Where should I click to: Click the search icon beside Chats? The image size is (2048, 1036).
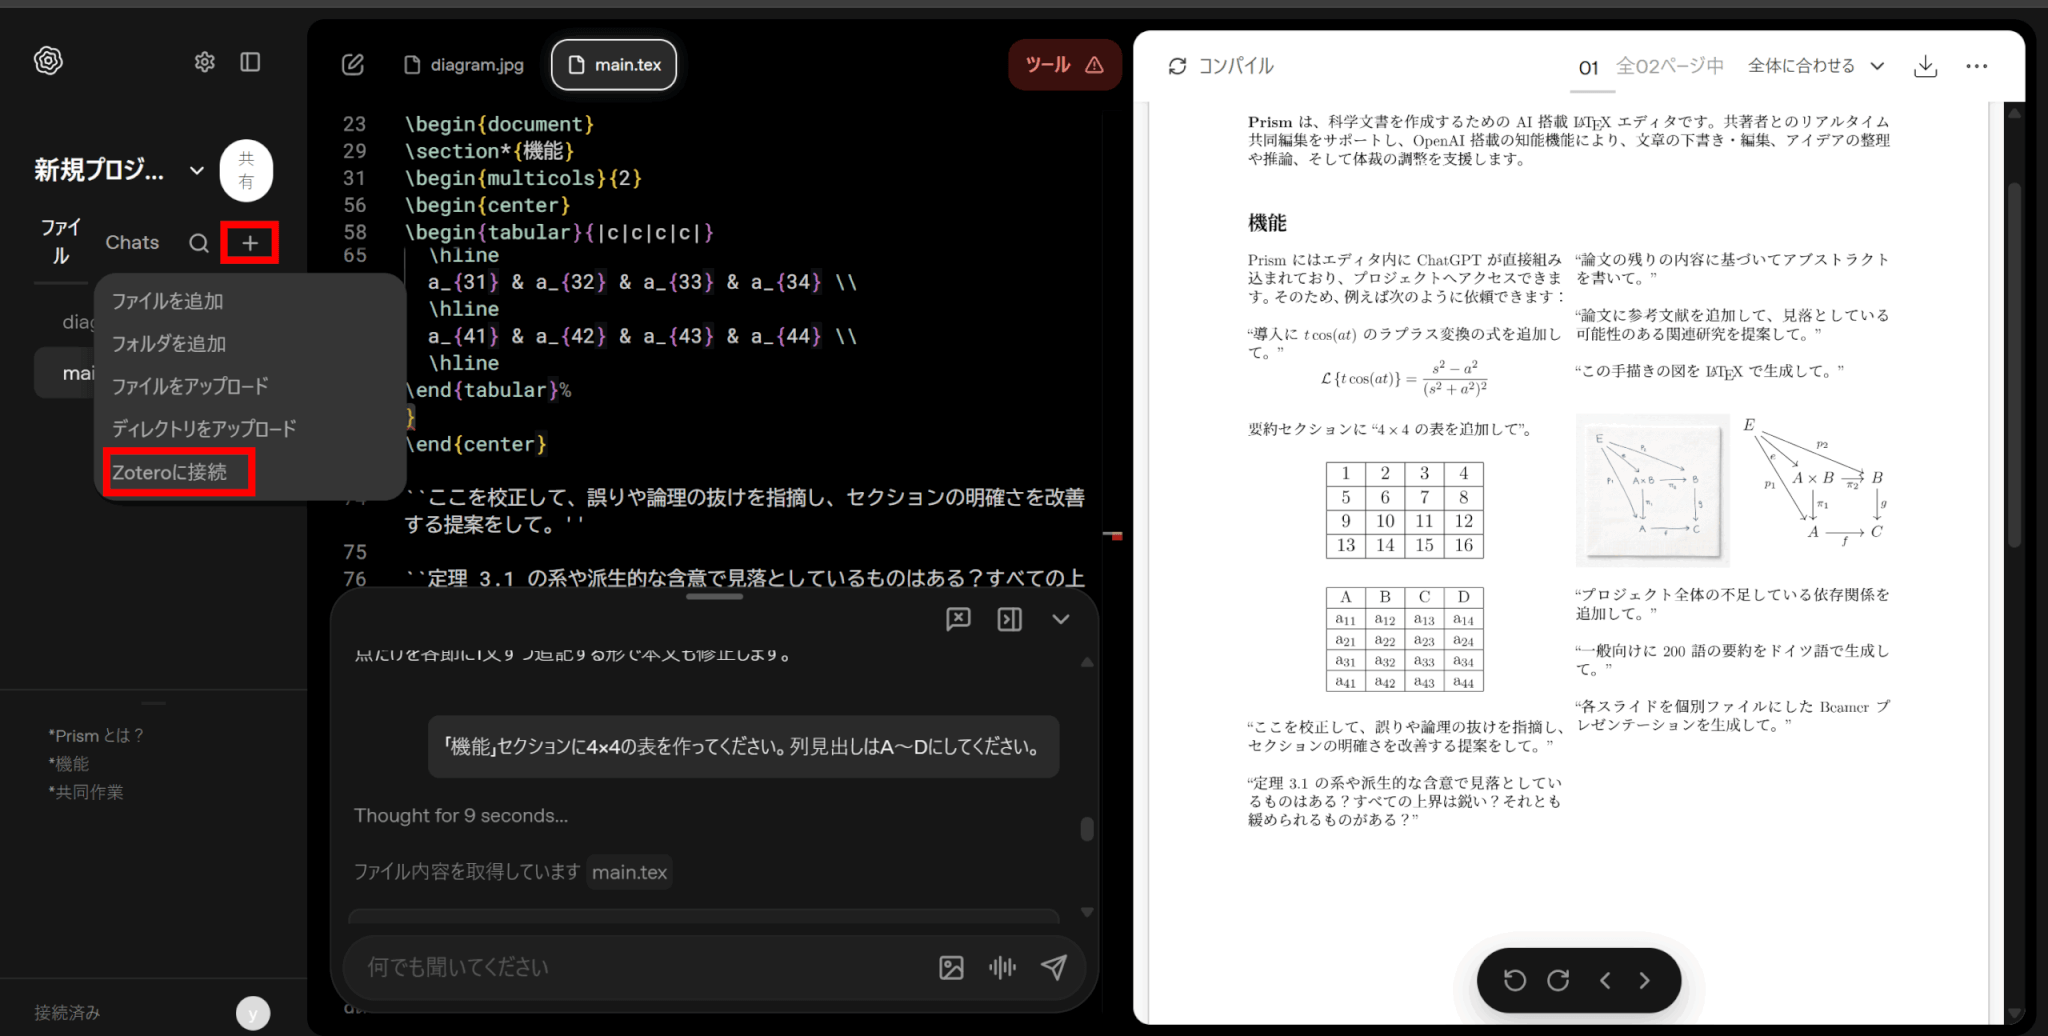199,243
